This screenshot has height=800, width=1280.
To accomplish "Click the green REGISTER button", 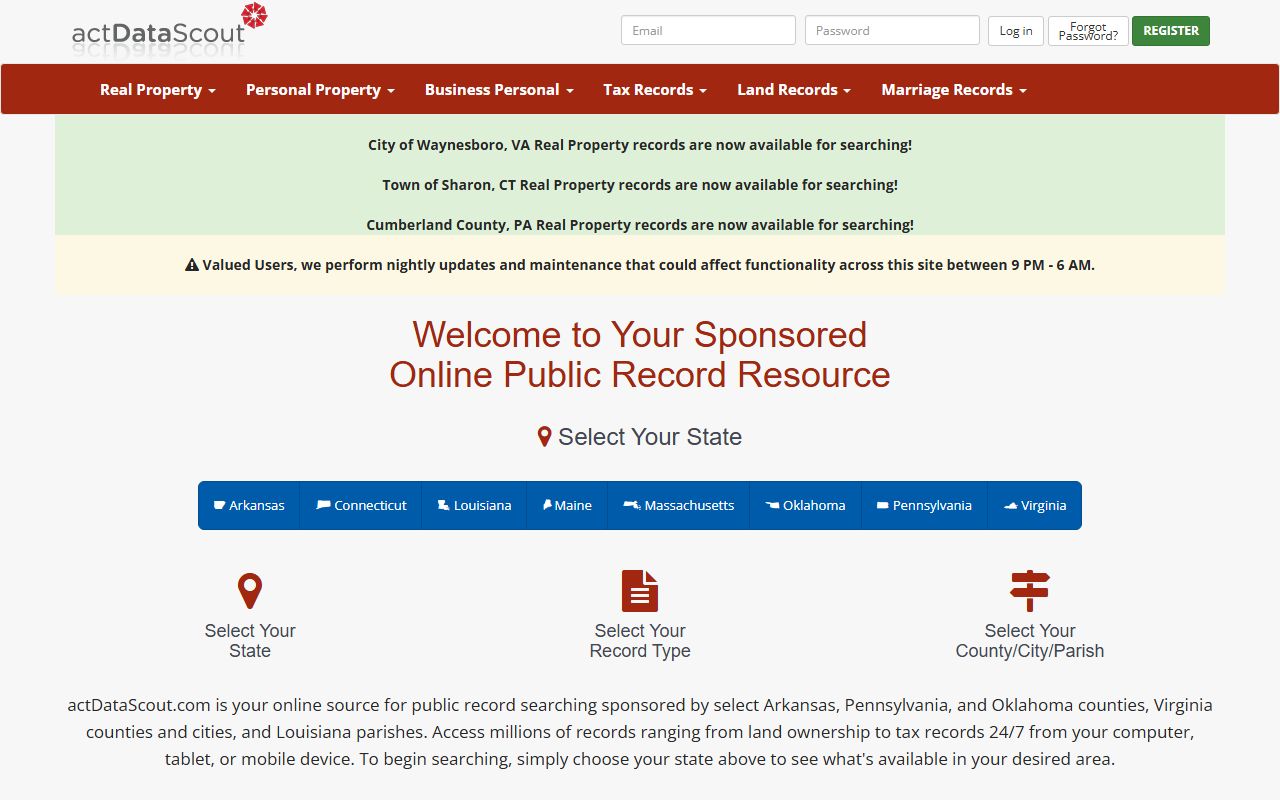I will point(1171,31).
